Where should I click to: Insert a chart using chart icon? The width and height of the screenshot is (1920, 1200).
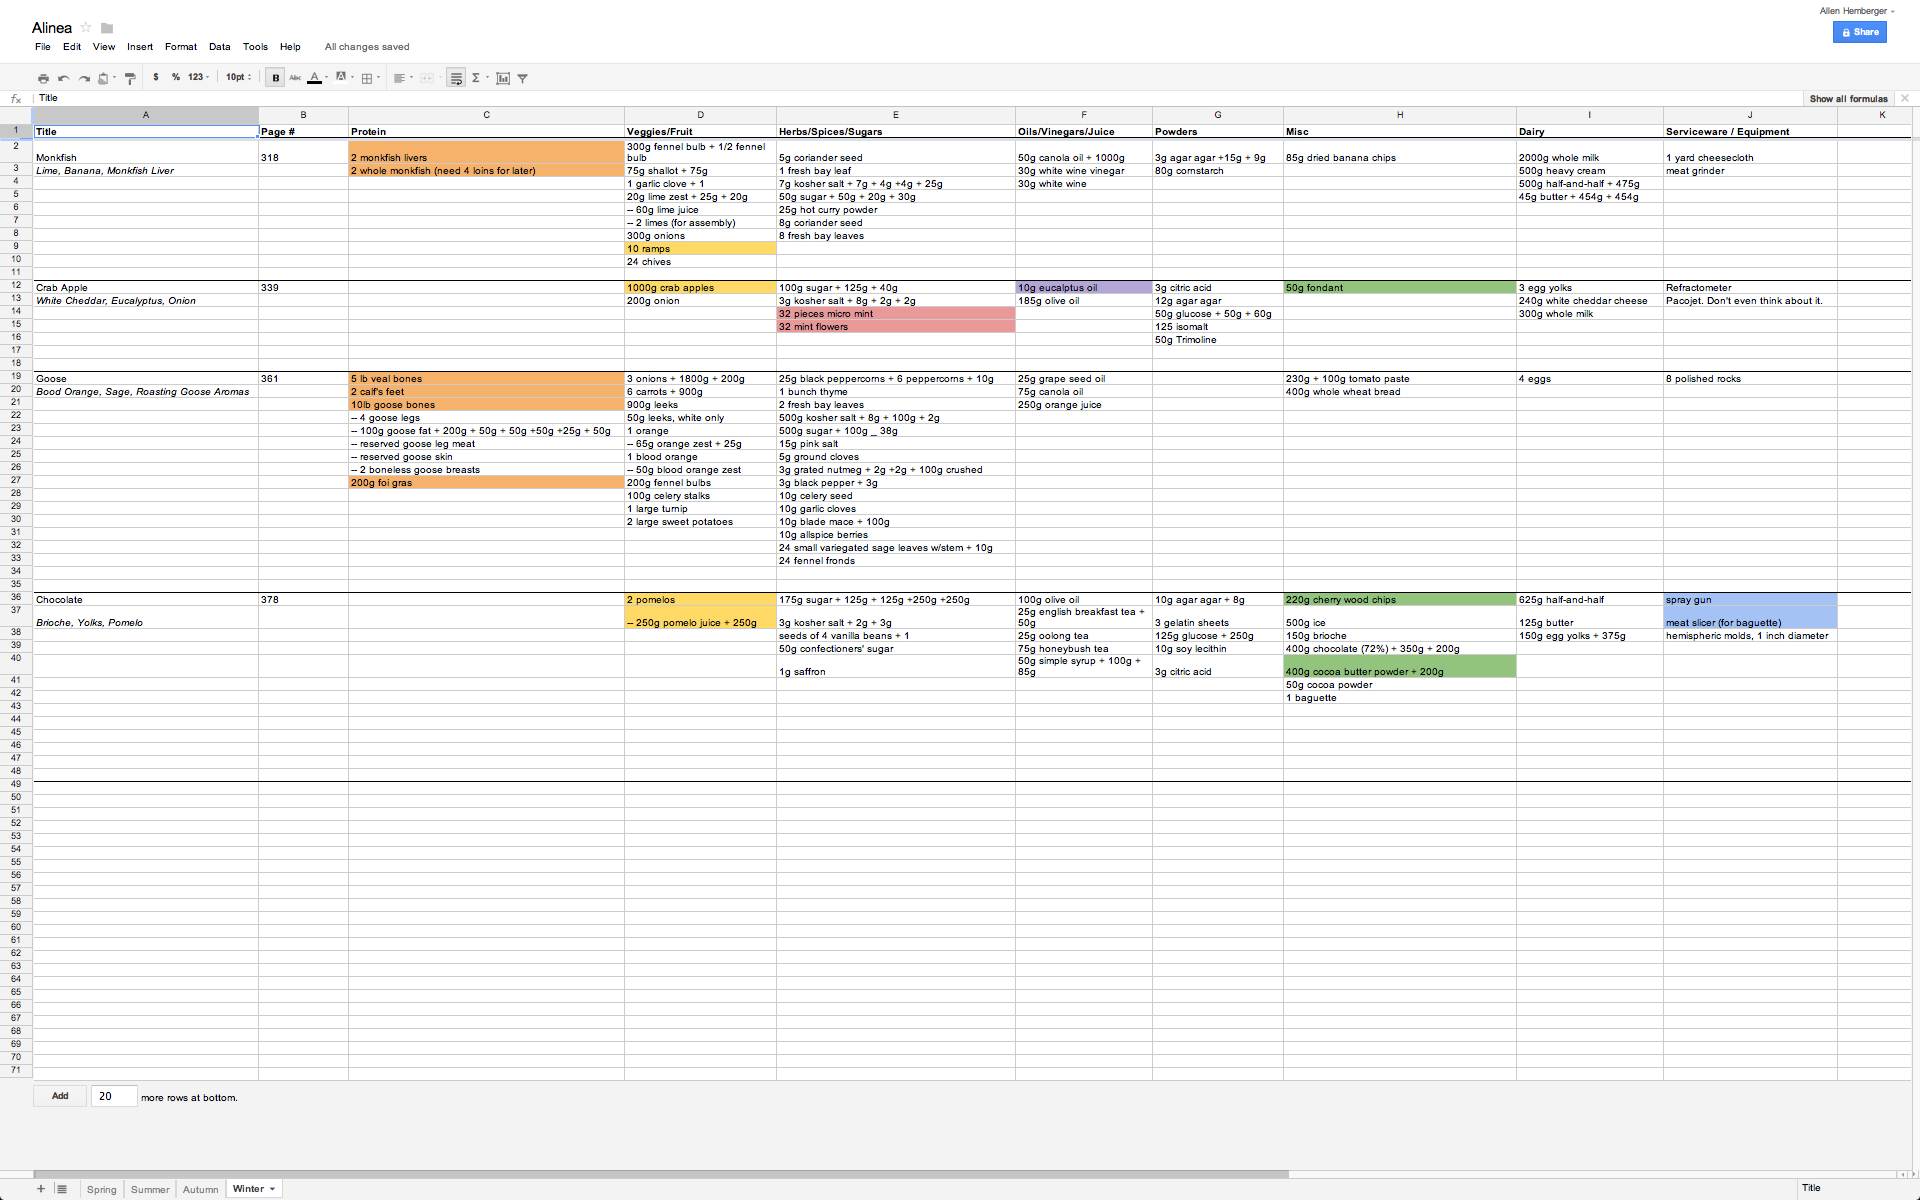click(503, 78)
